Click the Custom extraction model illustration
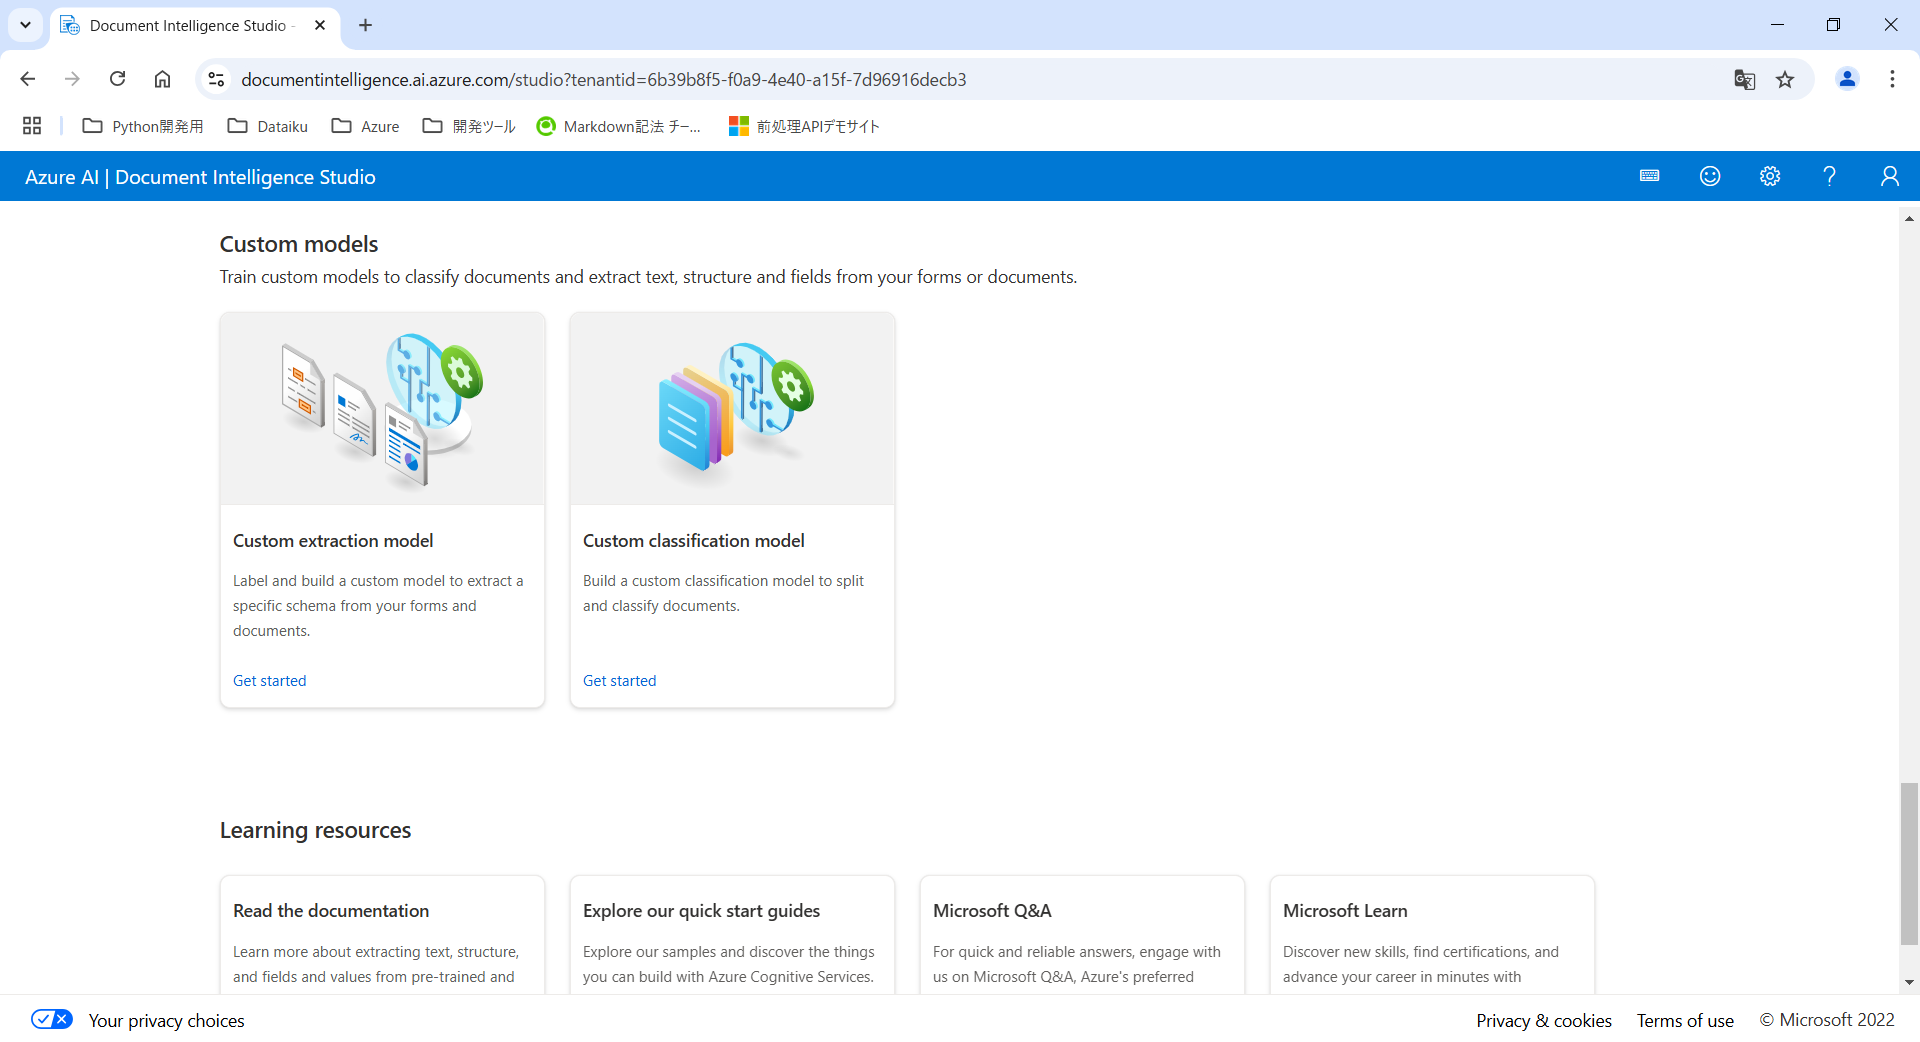Viewport: 1920px width, 1042px height. point(382,409)
